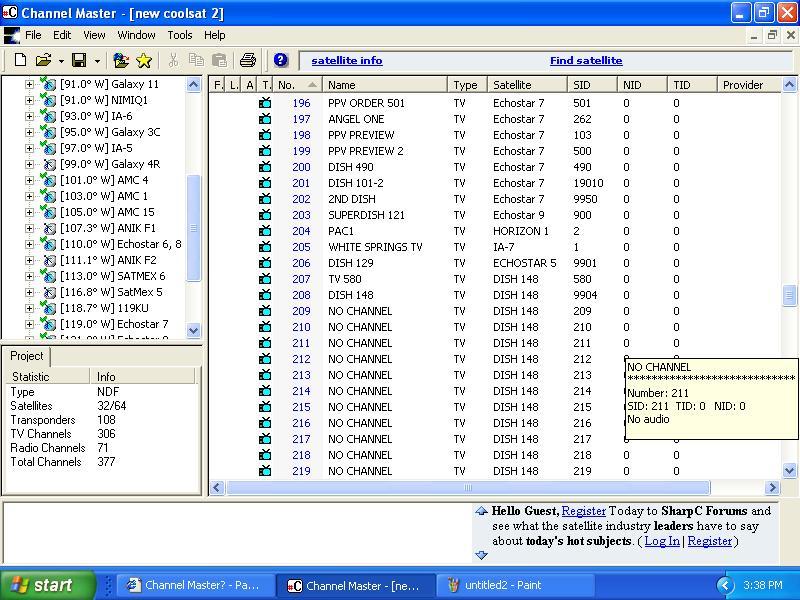
Task: Open help with the blue question mark icon
Action: [281, 60]
